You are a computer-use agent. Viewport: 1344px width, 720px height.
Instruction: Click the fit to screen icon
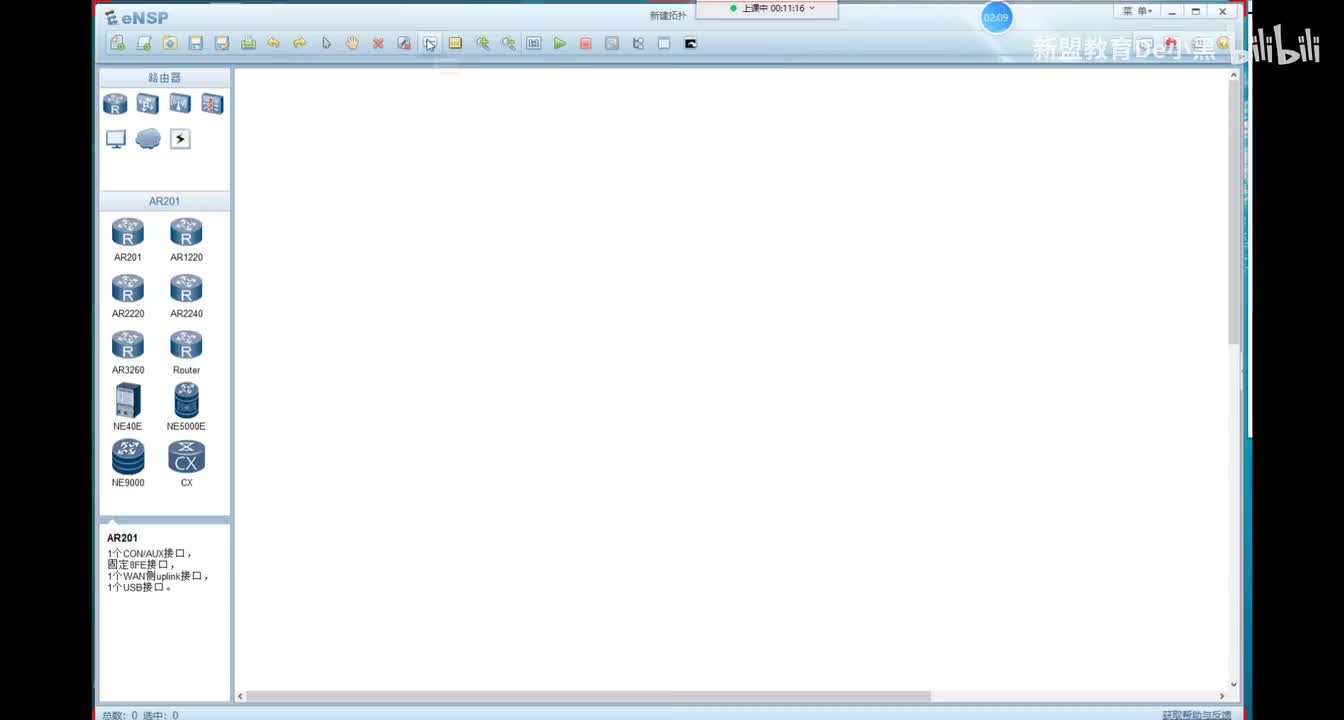(x=534, y=43)
